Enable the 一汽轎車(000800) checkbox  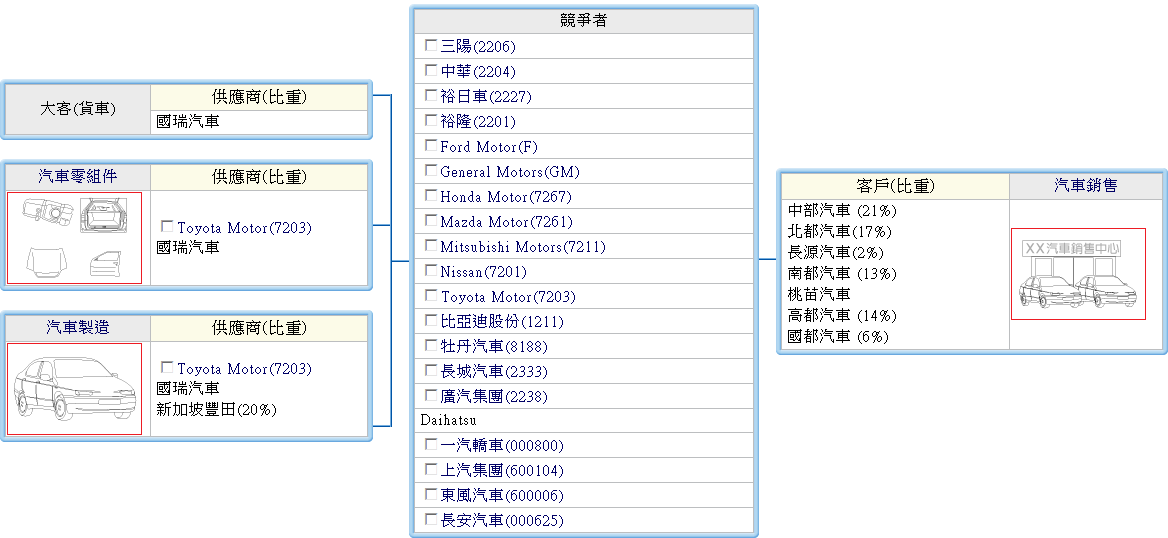[x=431, y=444]
